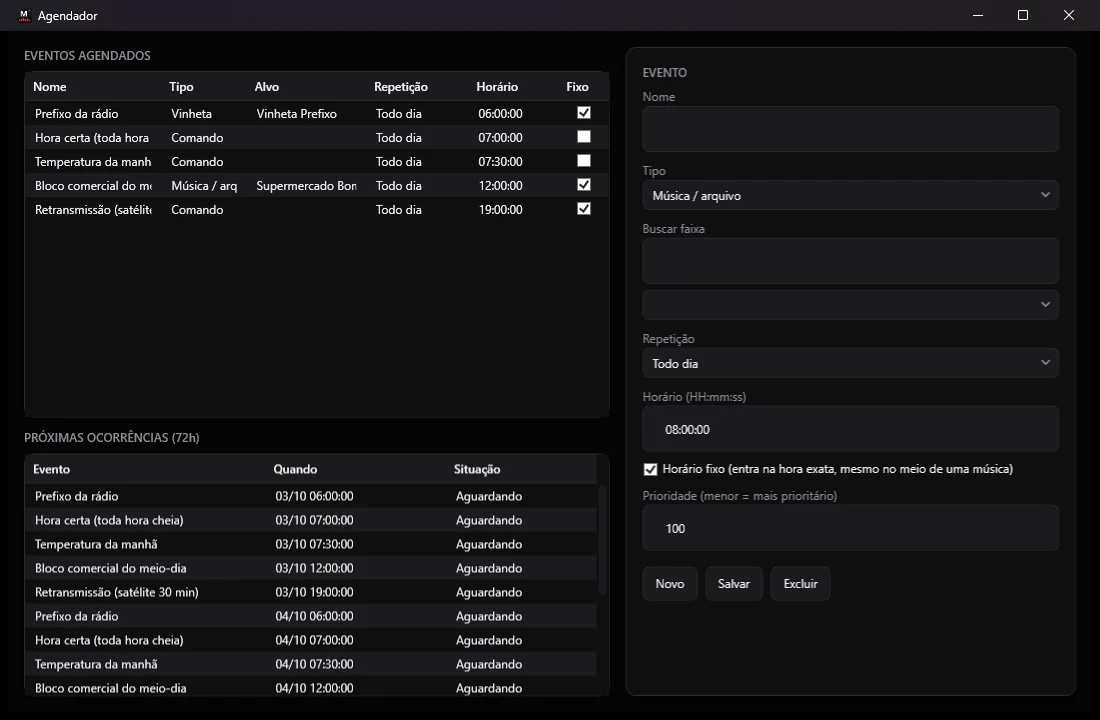The image size is (1100, 720).
Task: Expand the empty dropdown below Buscar faixa
Action: pos(850,305)
